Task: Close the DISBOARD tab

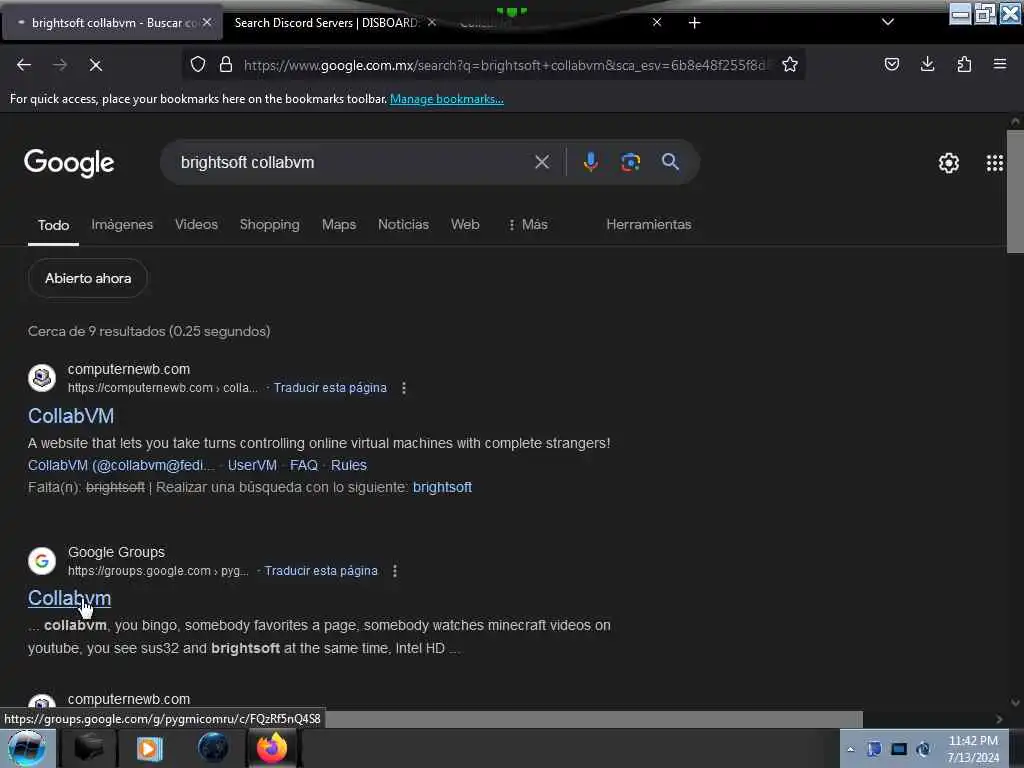Action: [432, 22]
